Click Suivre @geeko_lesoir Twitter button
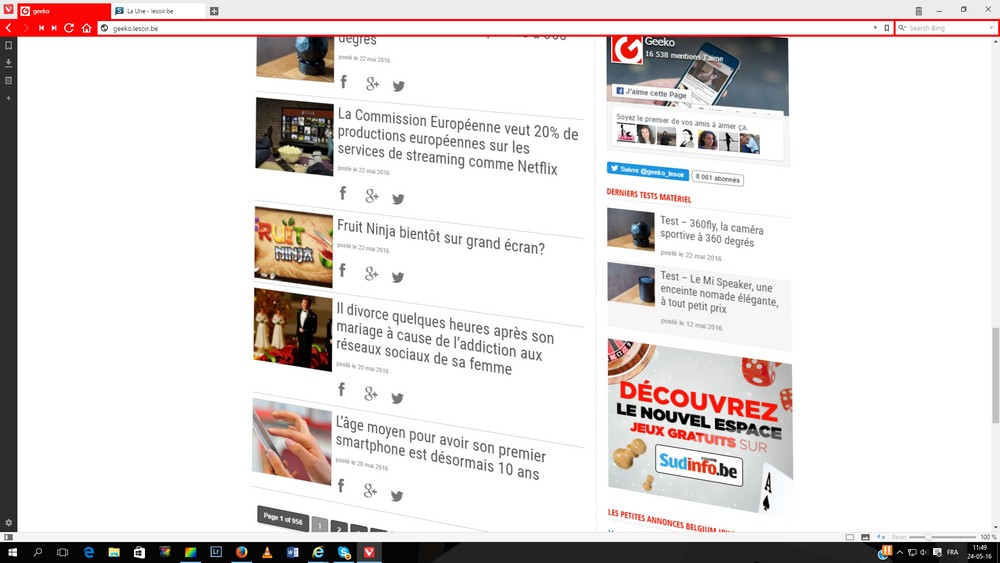This screenshot has height=563, width=1000. click(x=647, y=171)
